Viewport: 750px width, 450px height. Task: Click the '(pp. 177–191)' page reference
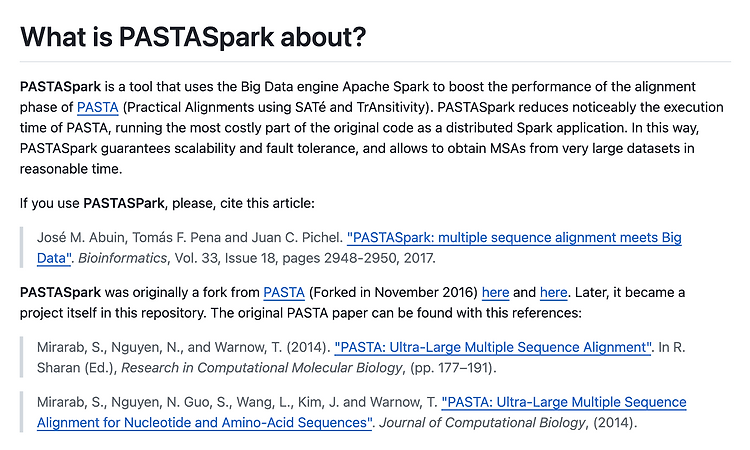click(452, 368)
